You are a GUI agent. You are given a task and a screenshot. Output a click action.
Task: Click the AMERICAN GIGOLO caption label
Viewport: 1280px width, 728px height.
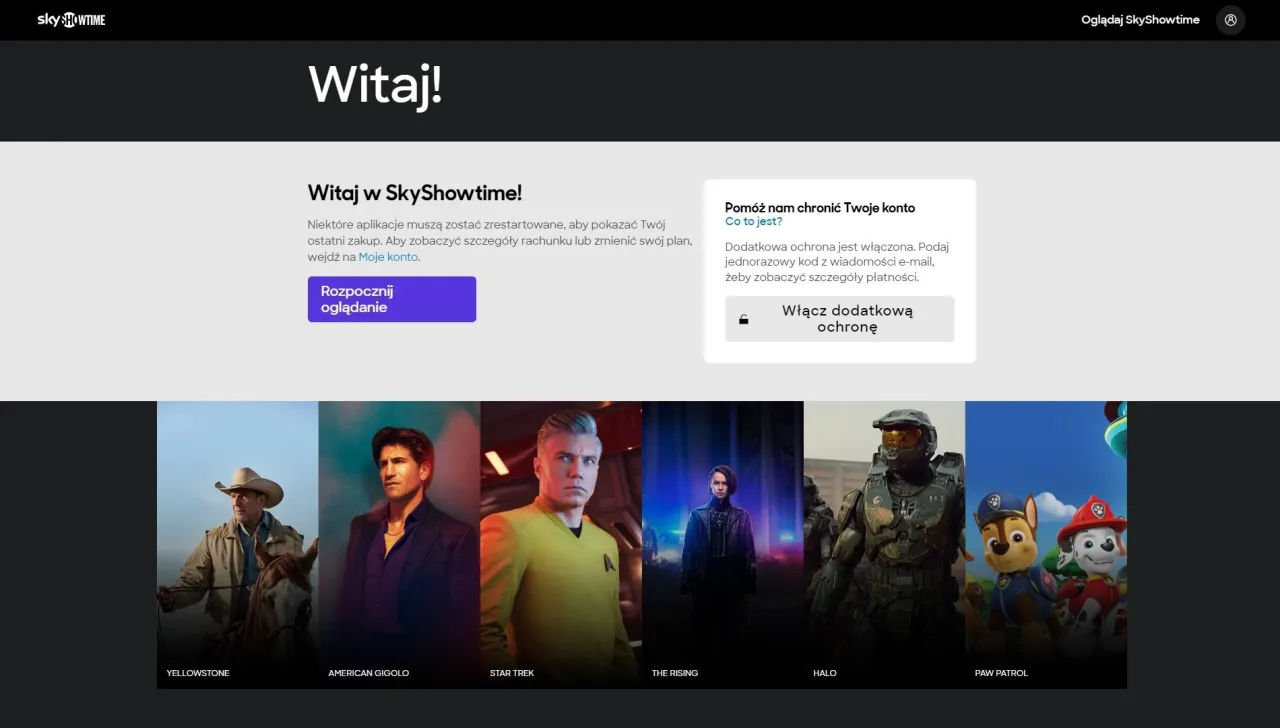(369, 673)
